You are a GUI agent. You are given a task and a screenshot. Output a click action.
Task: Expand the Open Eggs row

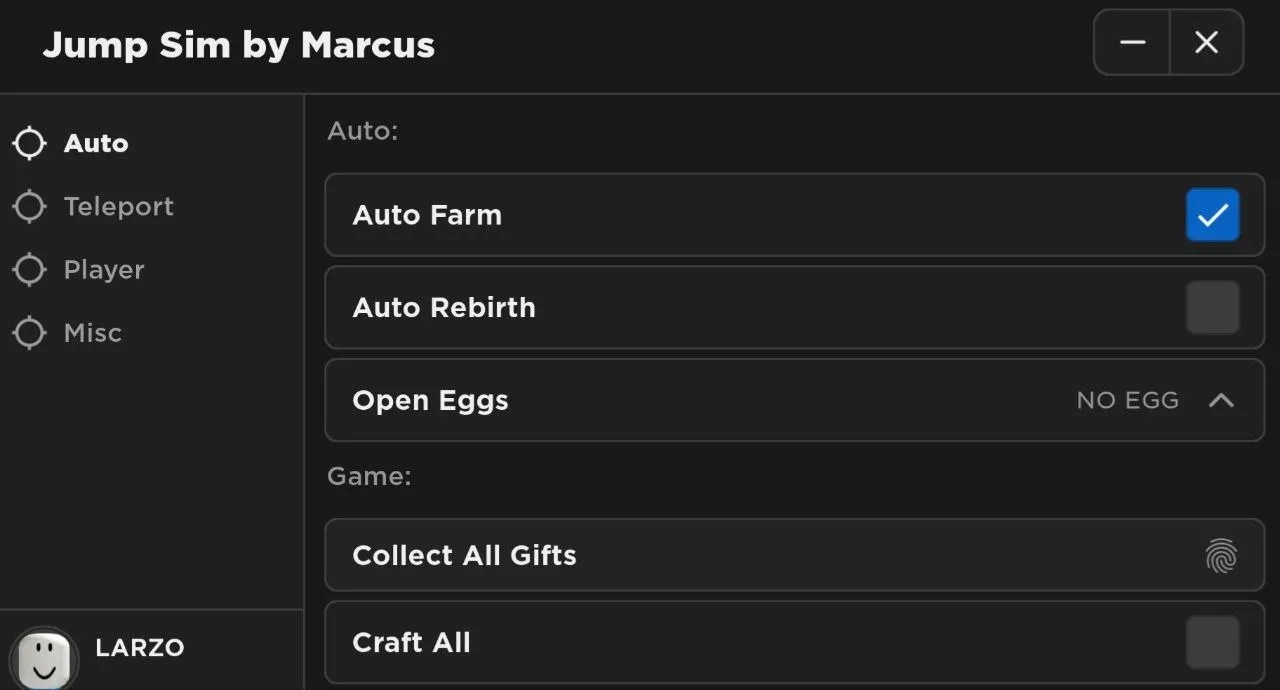click(795, 400)
